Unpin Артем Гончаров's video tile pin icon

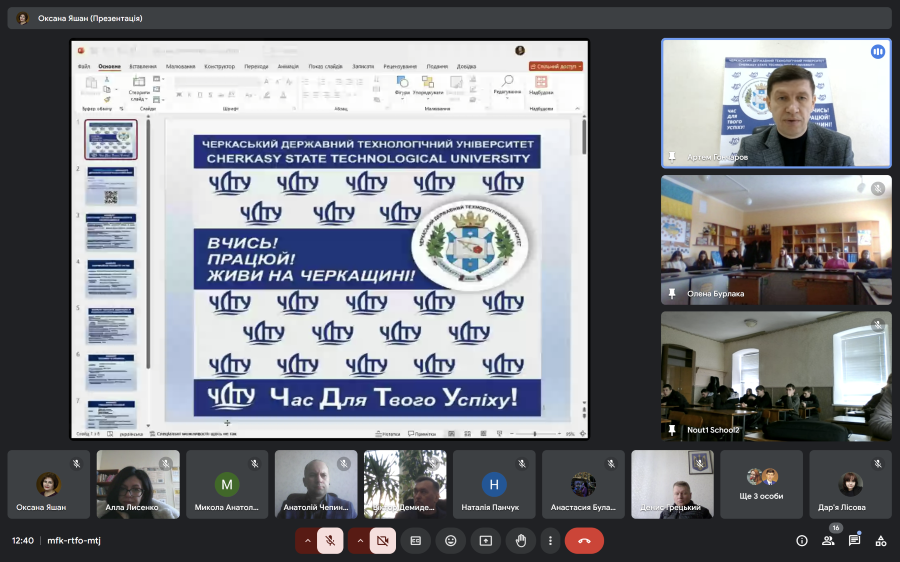[672, 157]
